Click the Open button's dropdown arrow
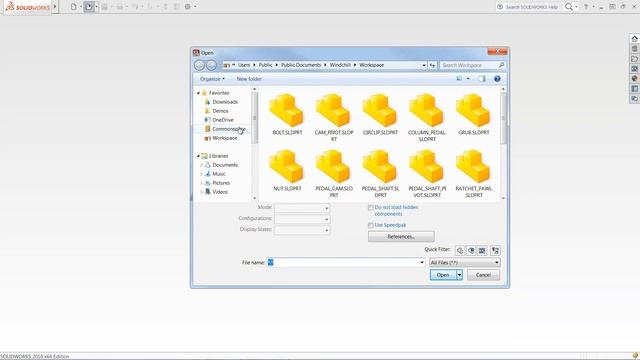Image resolution: width=640 pixels, height=360 pixels. point(459,275)
